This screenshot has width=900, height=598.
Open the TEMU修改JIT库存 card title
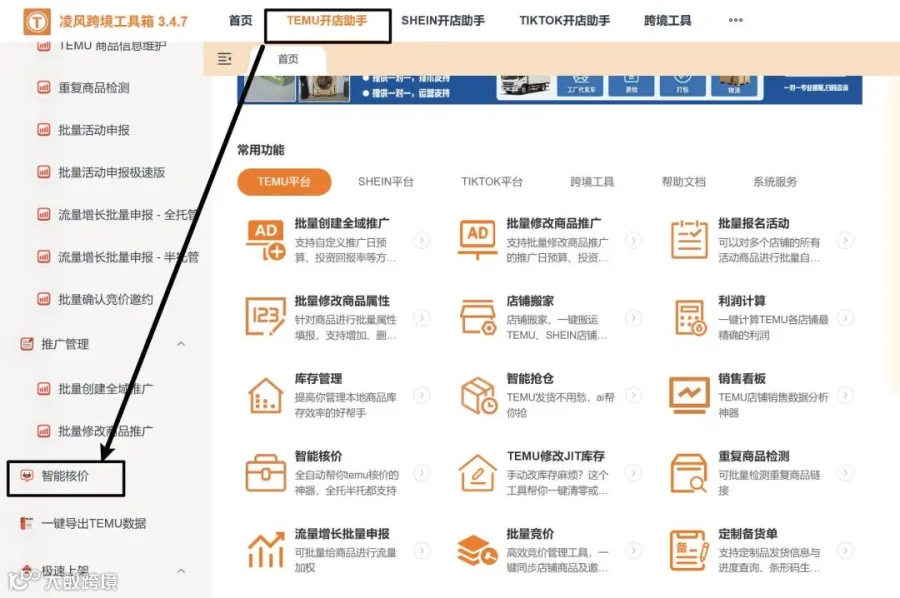click(x=556, y=456)
